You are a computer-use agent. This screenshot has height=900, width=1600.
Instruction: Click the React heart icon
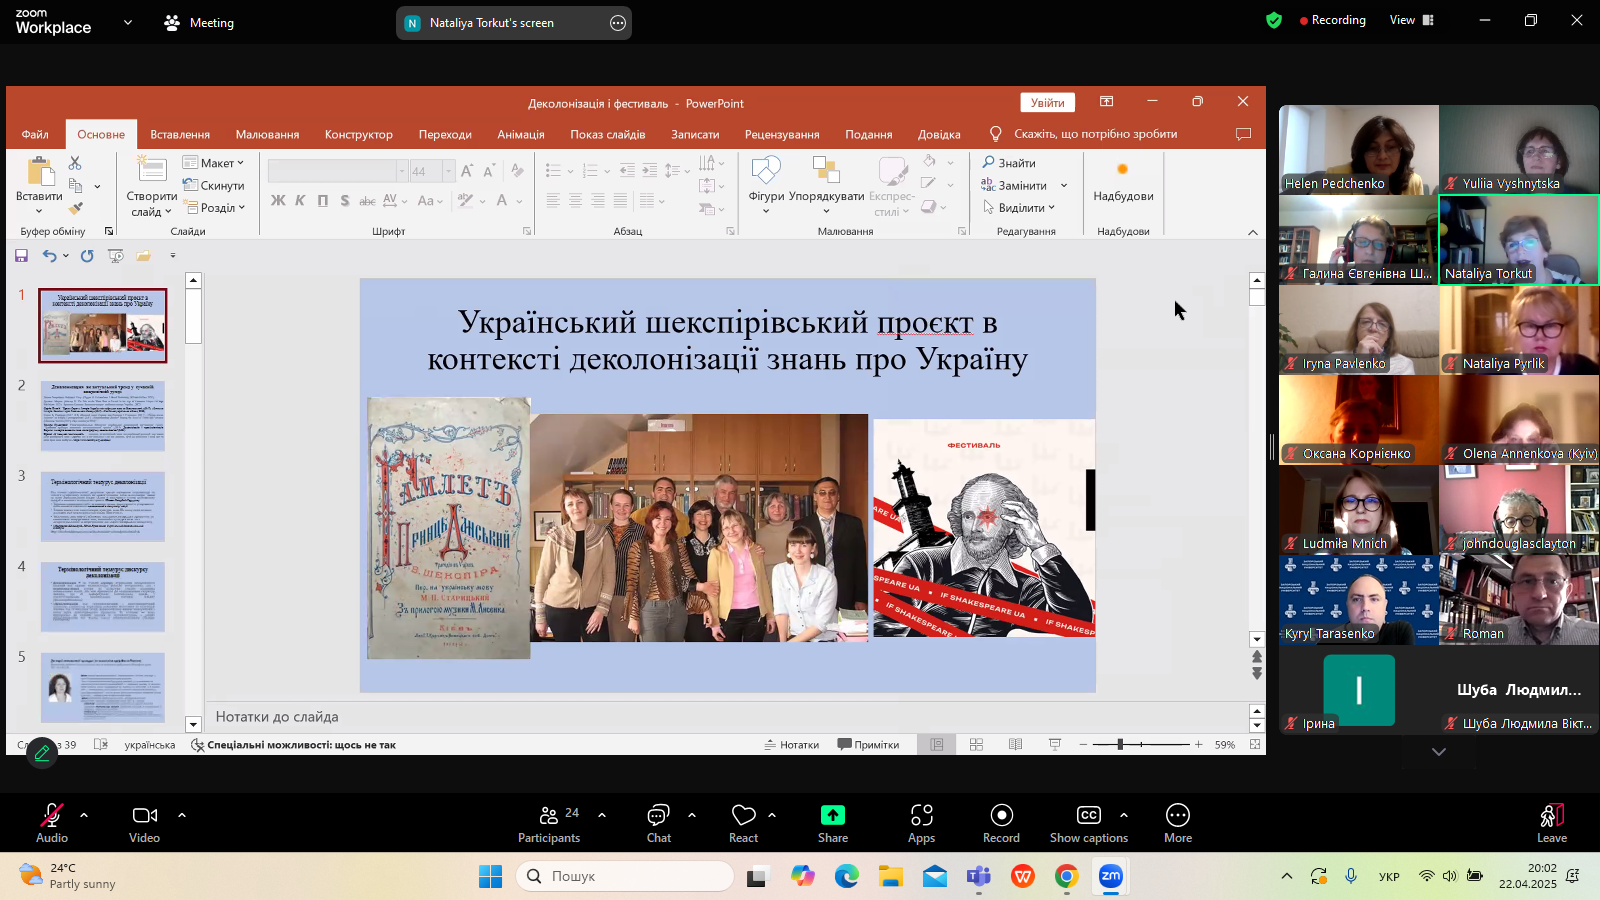pos(743,816)
